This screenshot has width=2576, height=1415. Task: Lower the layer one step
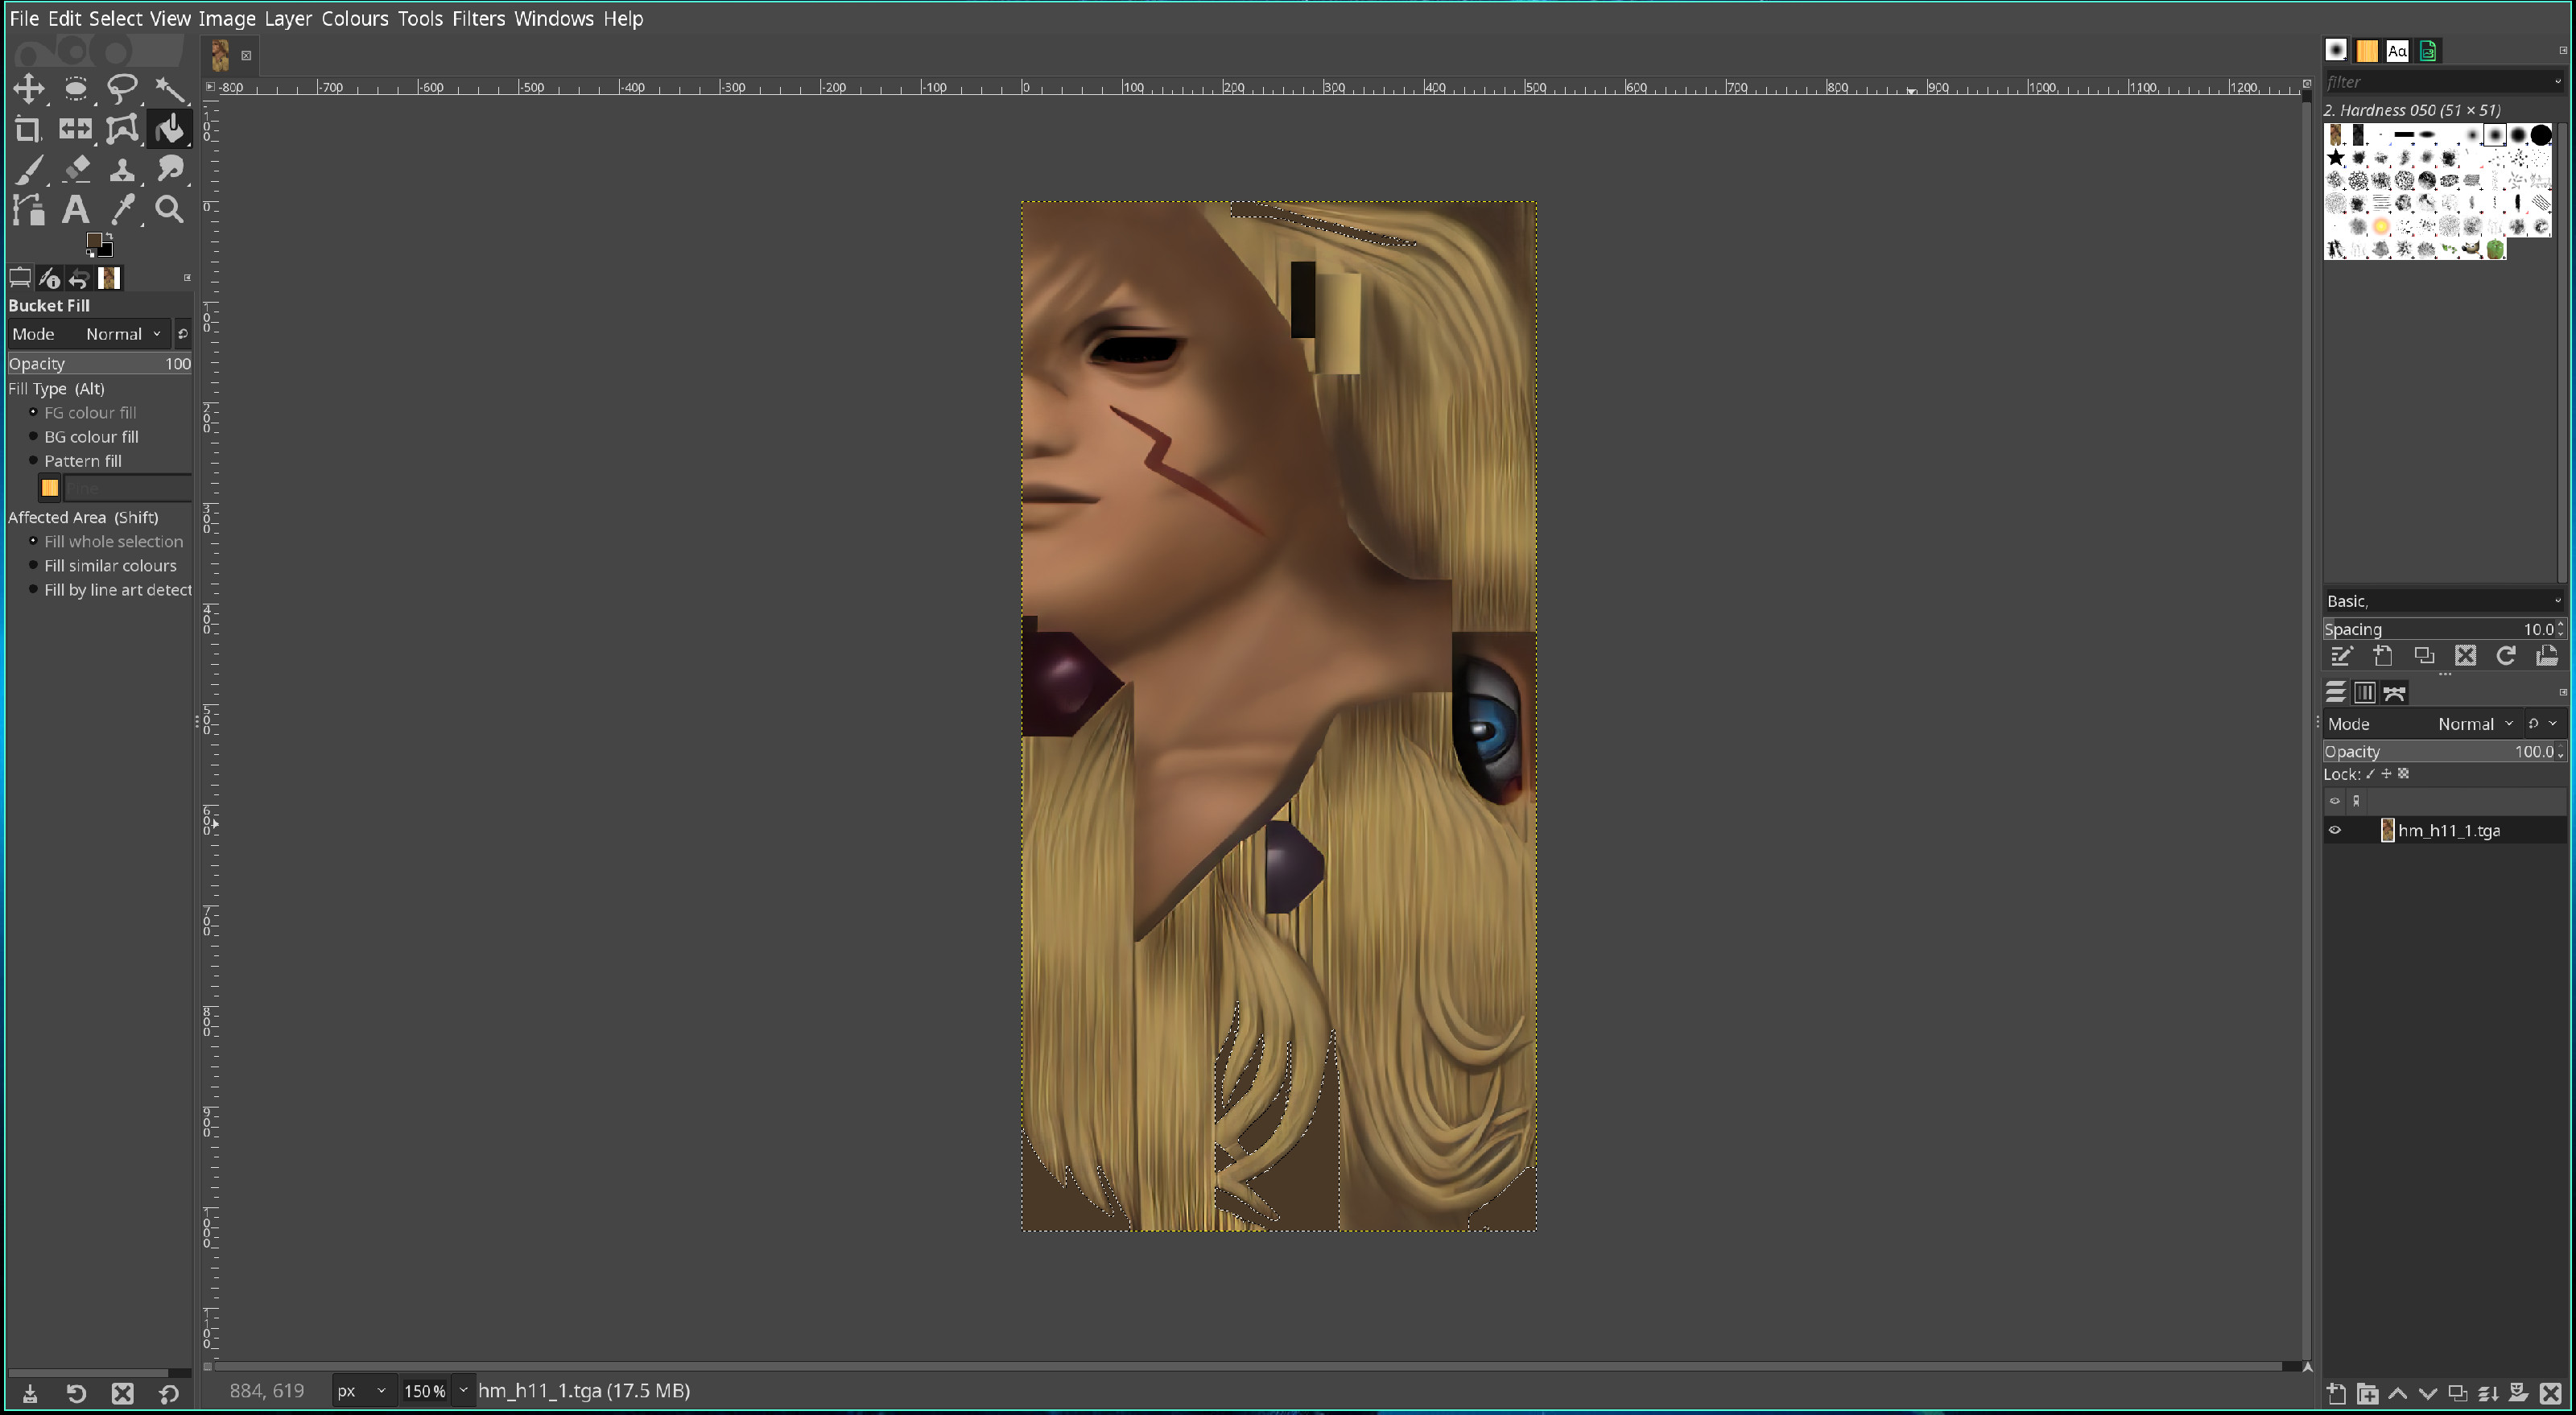2427,1393
